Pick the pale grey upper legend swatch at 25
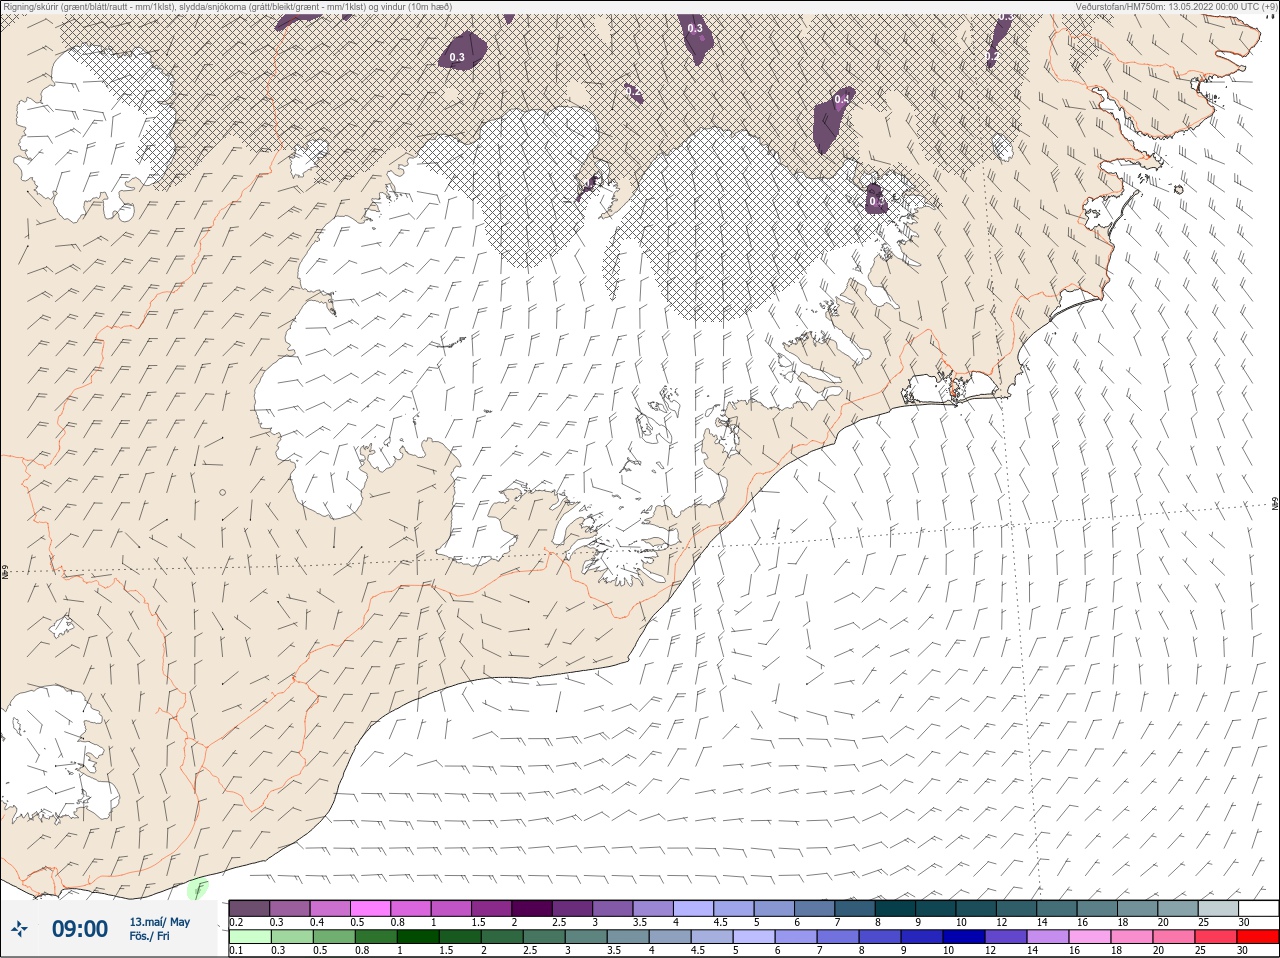 (1218, 908)
